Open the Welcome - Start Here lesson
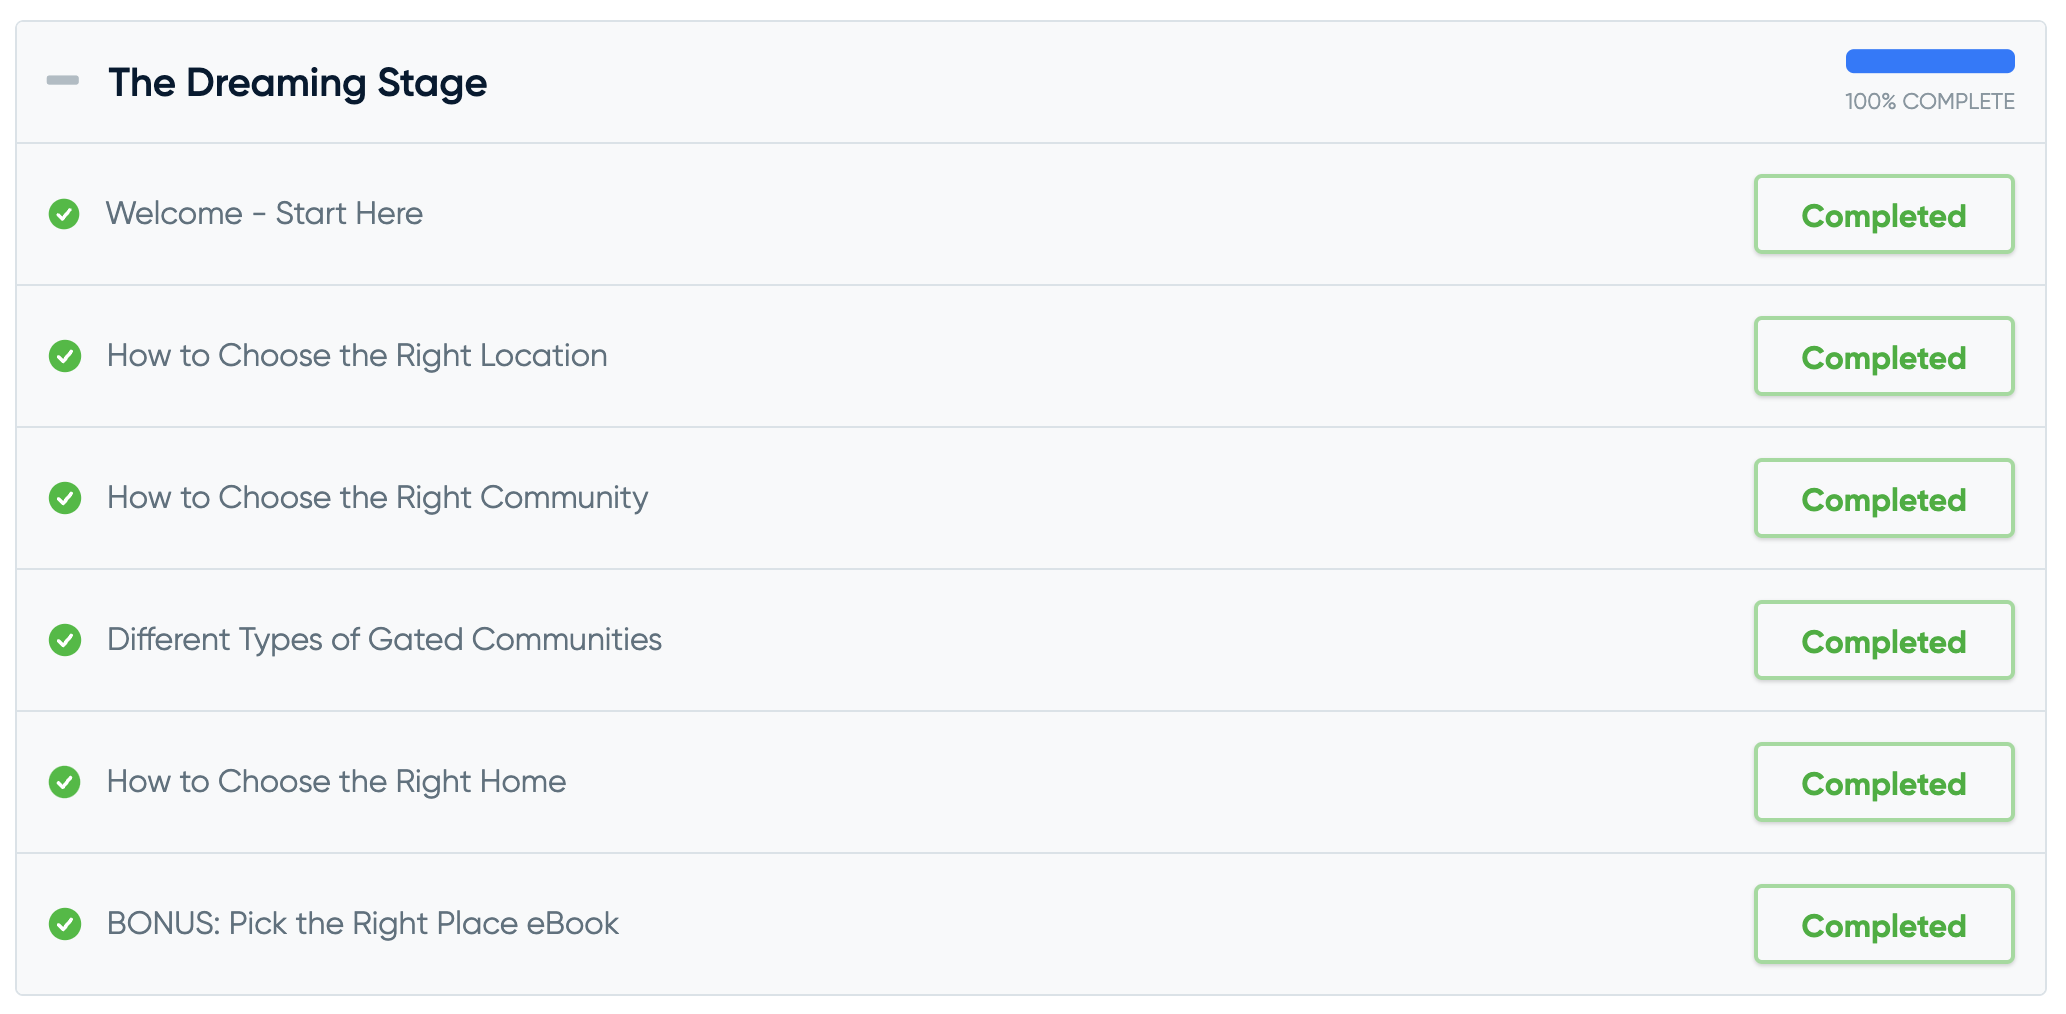Image resolution: width=2066 pixels, height=1014 pixels. [264, 213]
